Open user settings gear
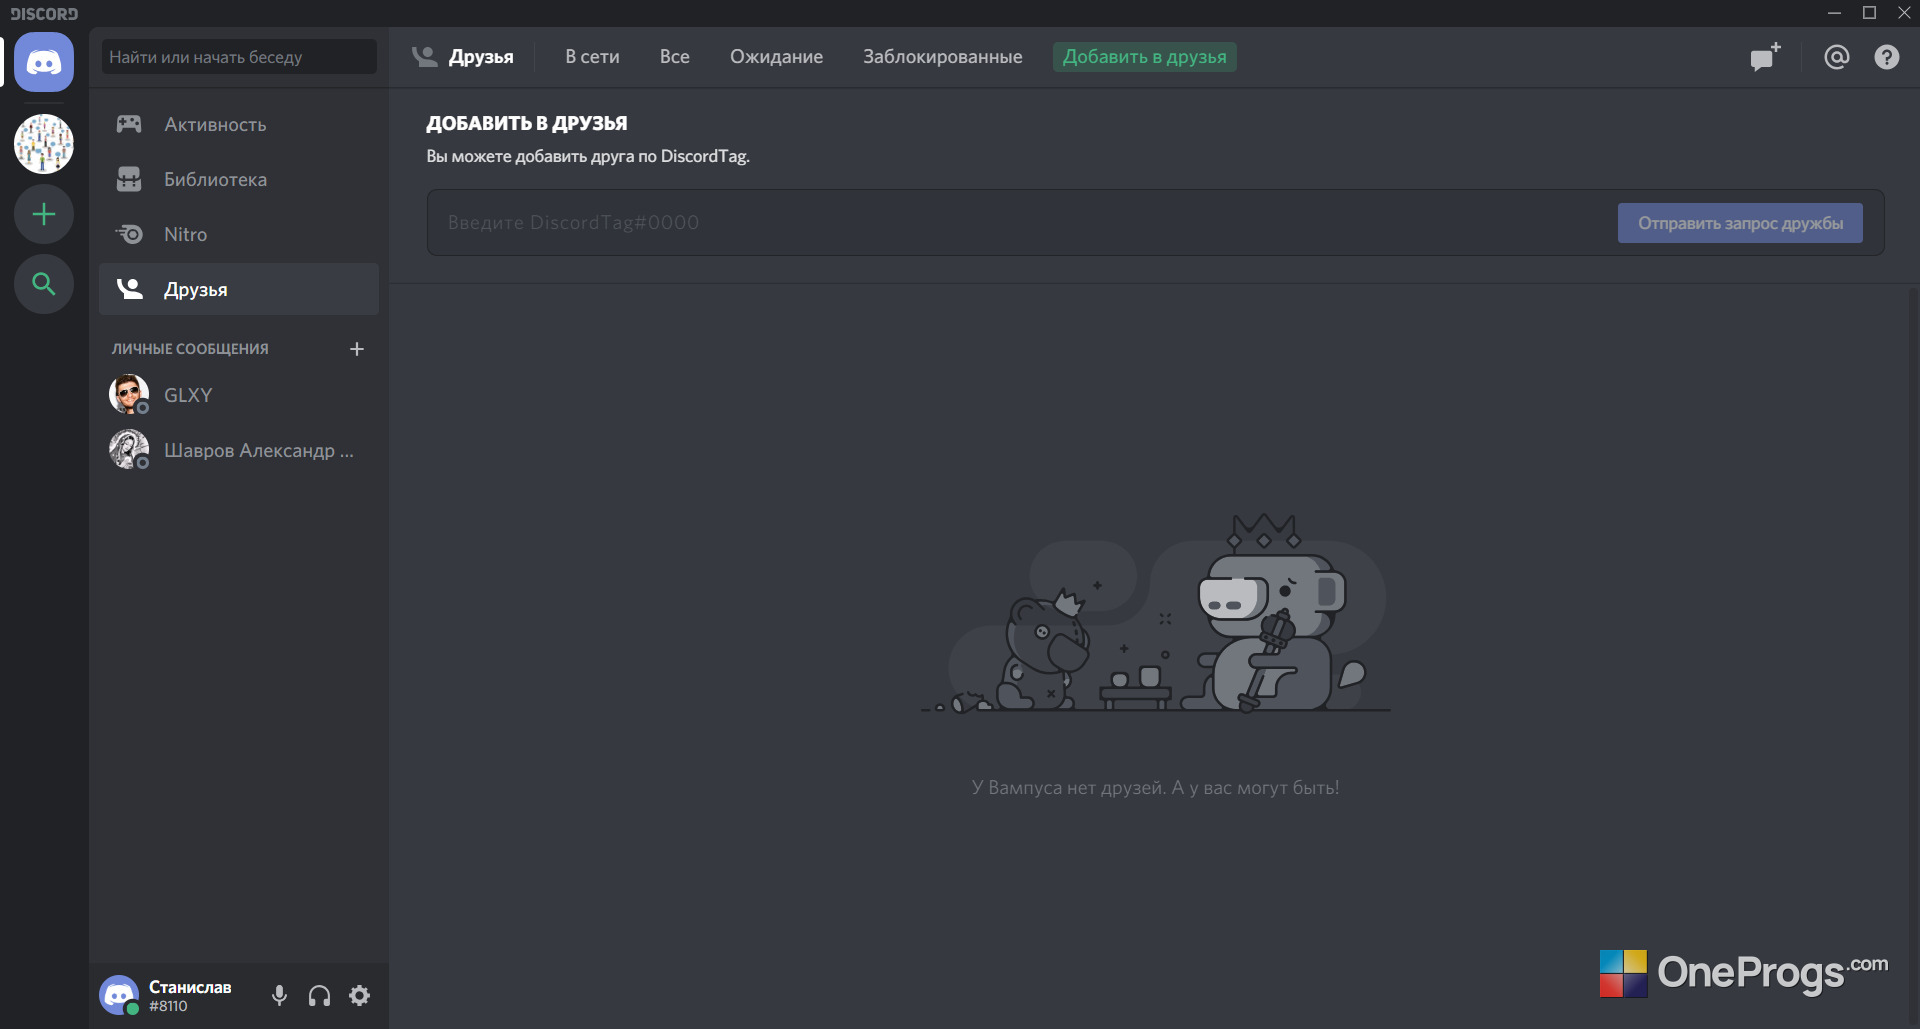 point(360,995)
